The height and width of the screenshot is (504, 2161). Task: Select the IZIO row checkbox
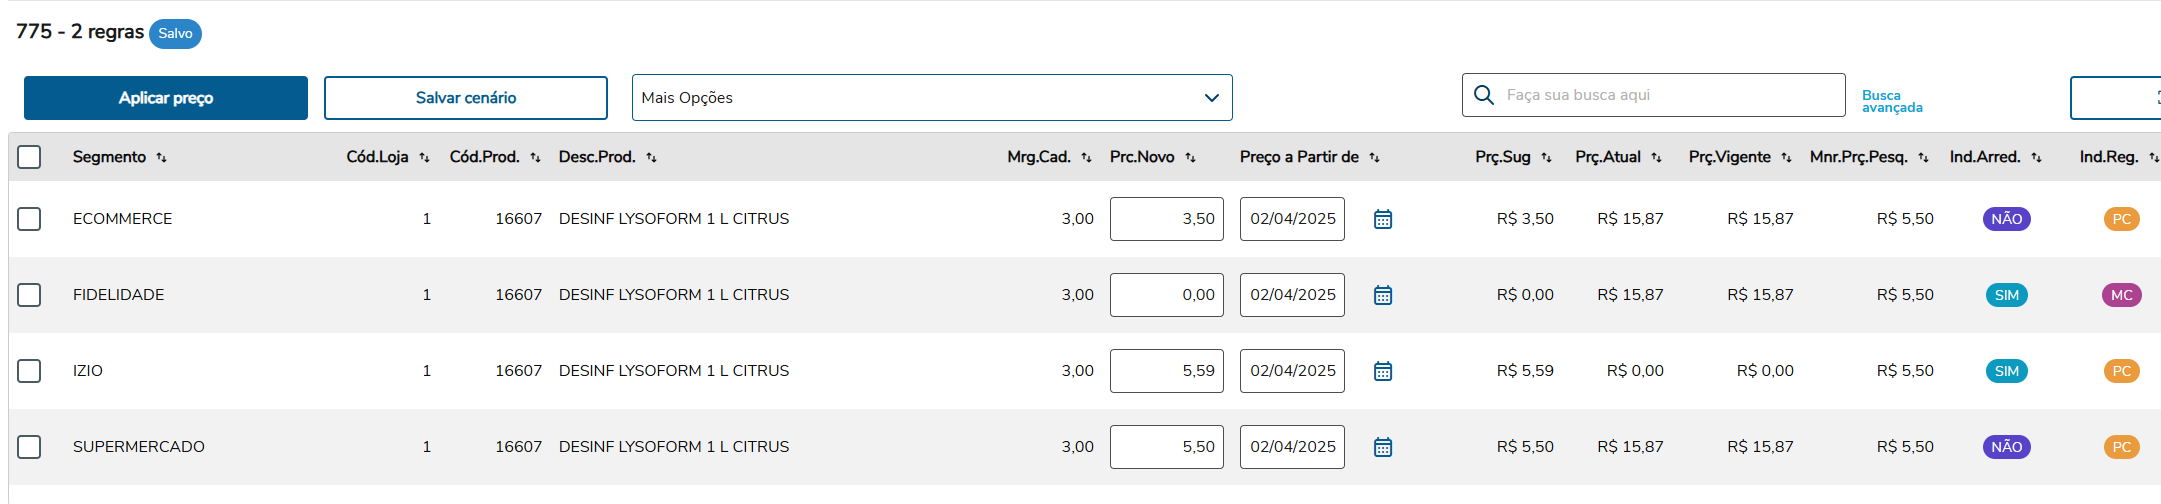click(29, 371)
